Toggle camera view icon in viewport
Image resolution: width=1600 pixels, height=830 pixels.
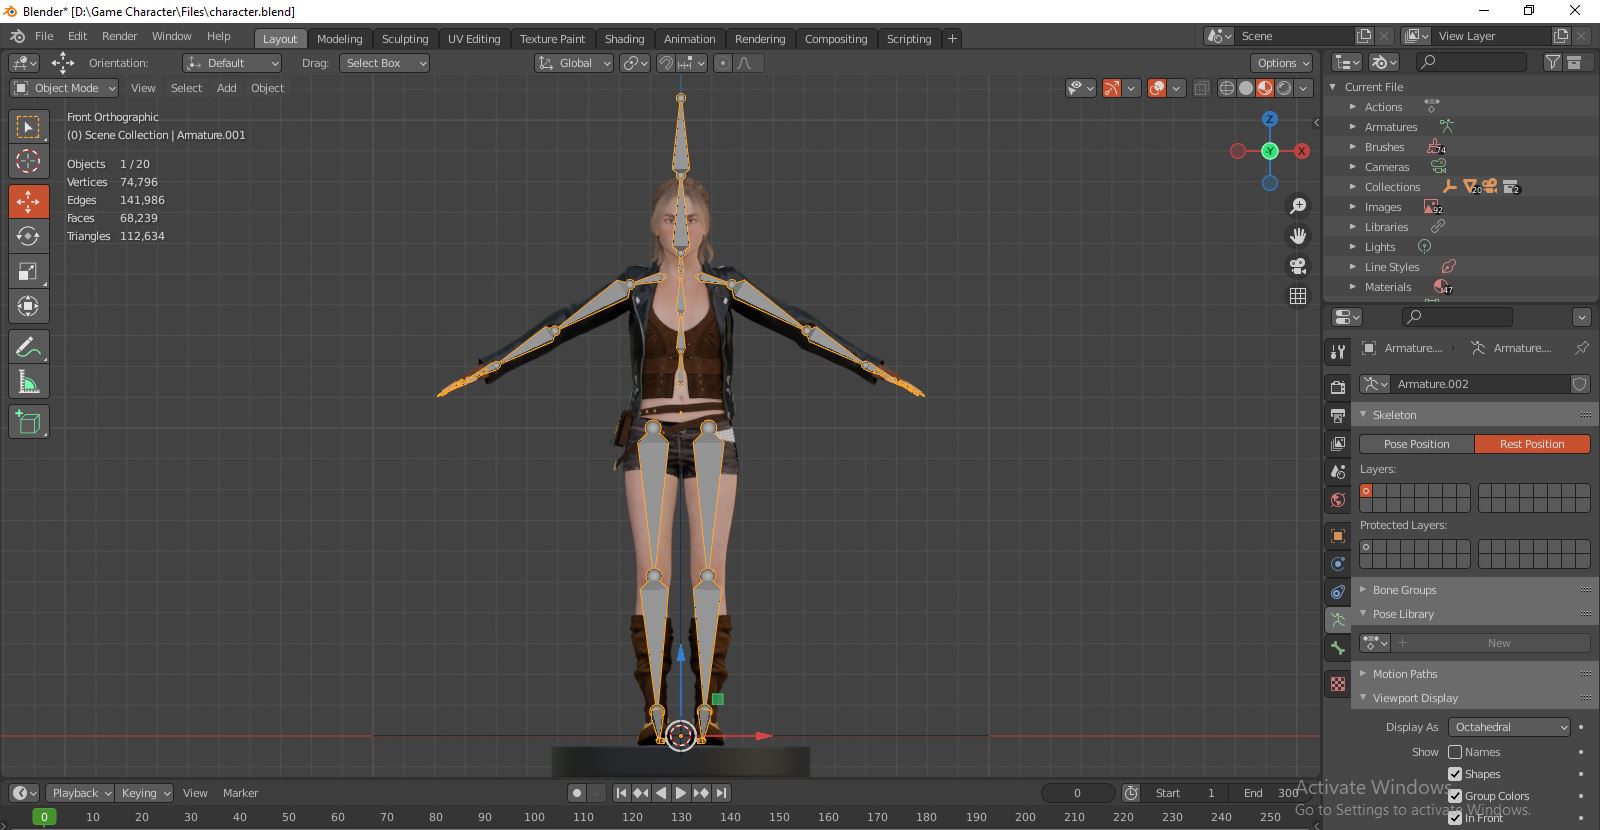coord(1298,266)
